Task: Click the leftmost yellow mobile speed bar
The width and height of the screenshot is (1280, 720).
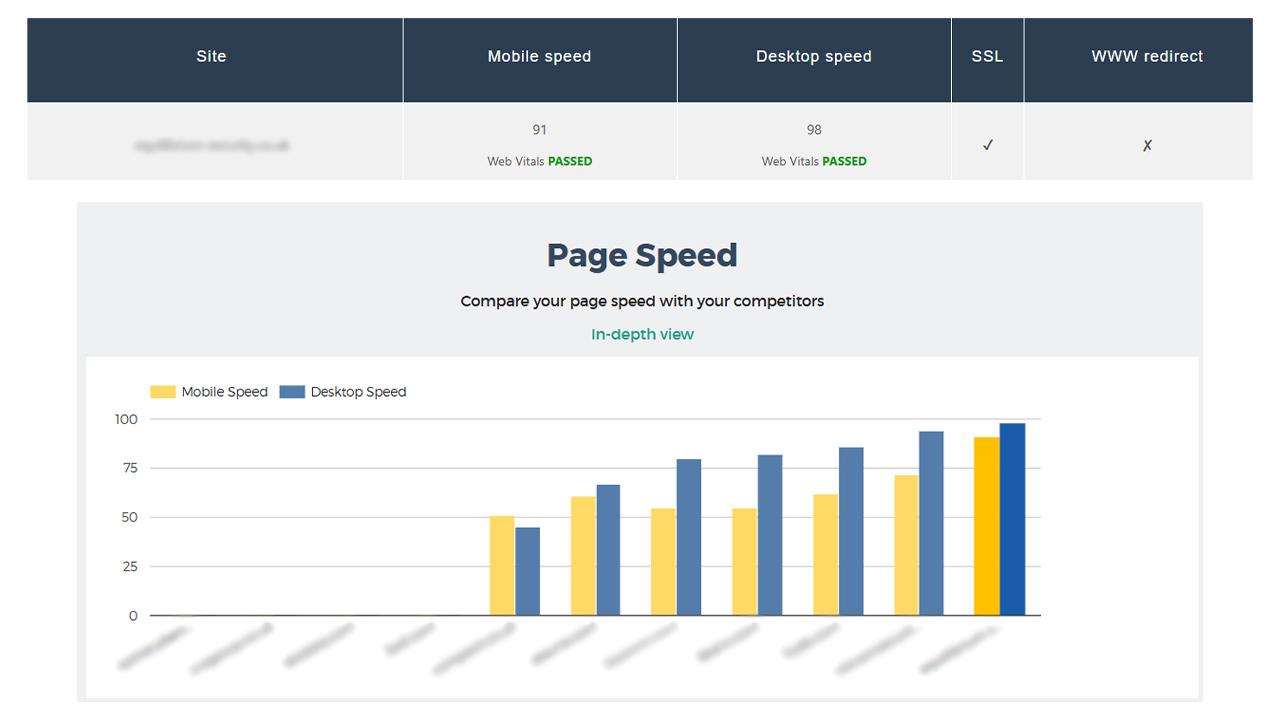Action: tap(502, 565)
